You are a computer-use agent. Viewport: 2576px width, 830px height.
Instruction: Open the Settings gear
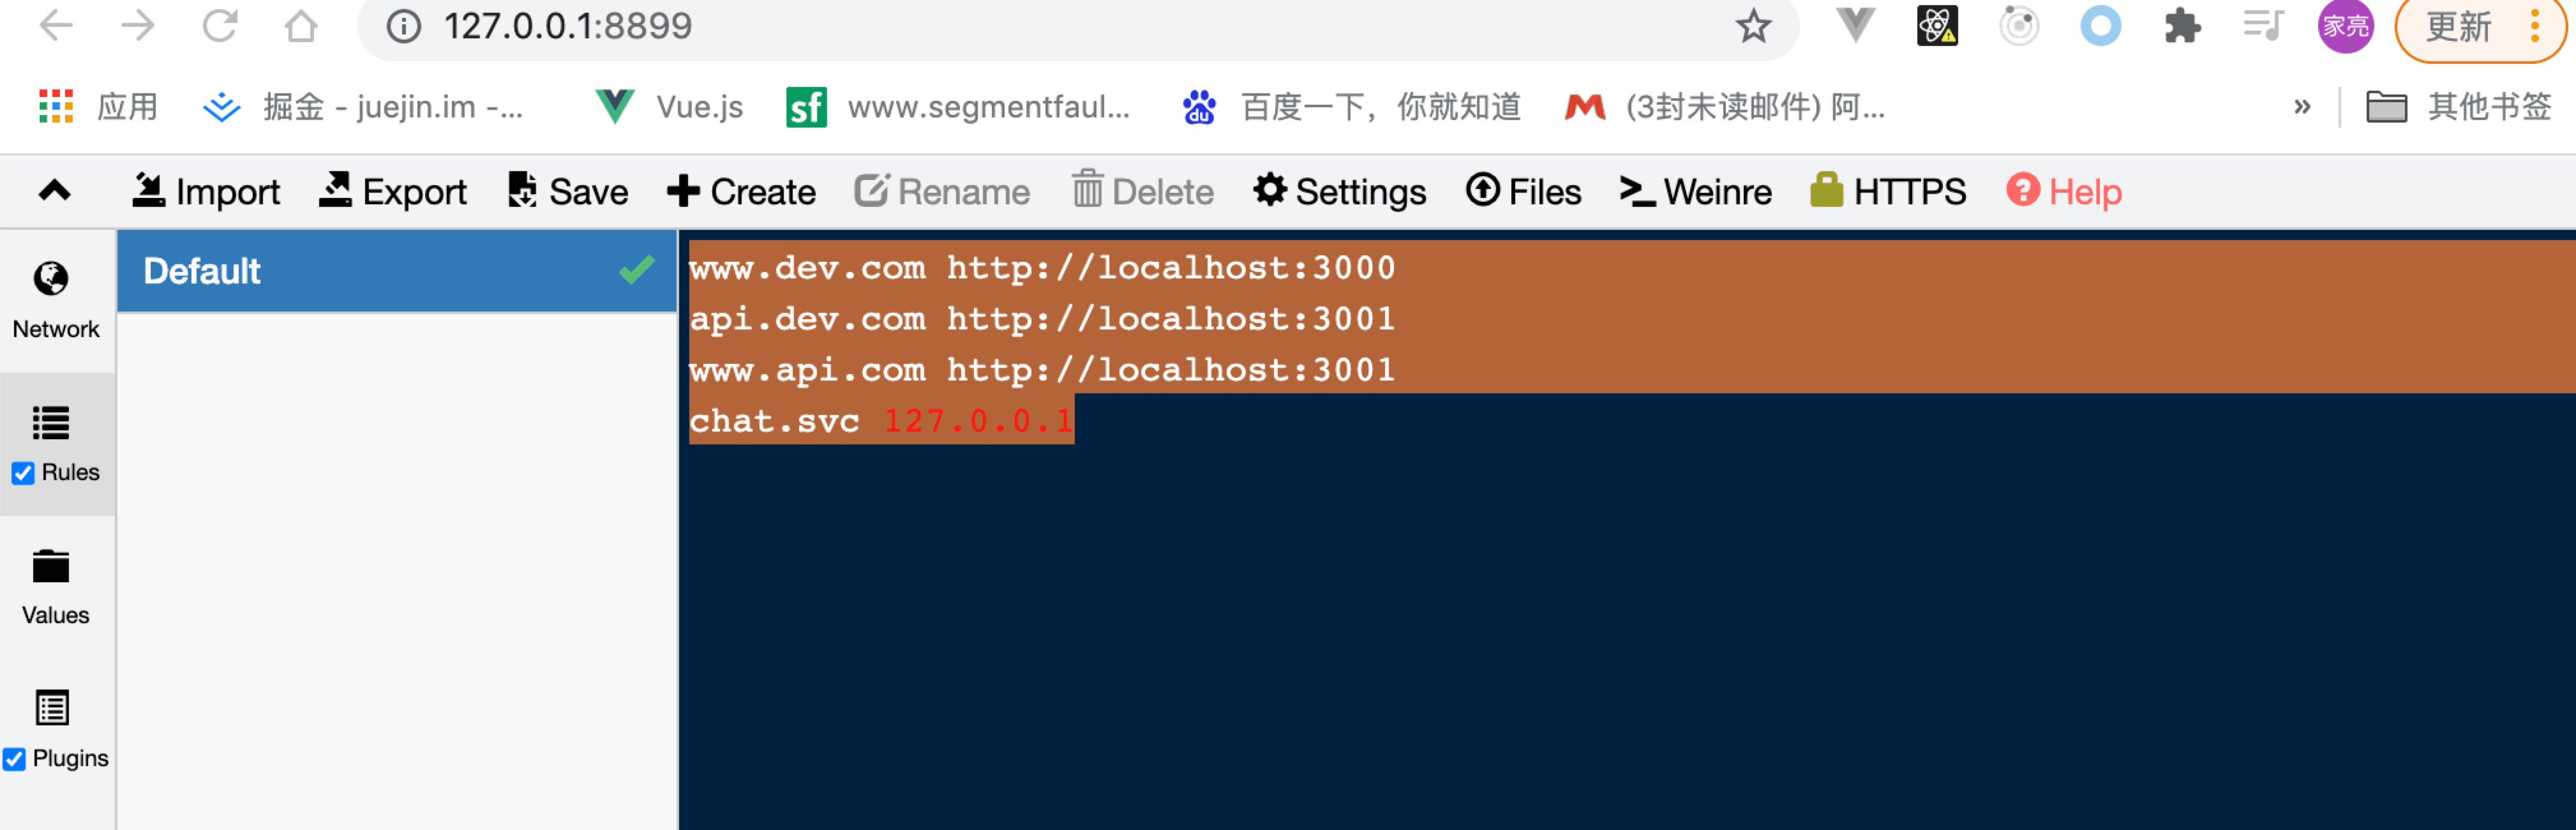click(1339, 191)
